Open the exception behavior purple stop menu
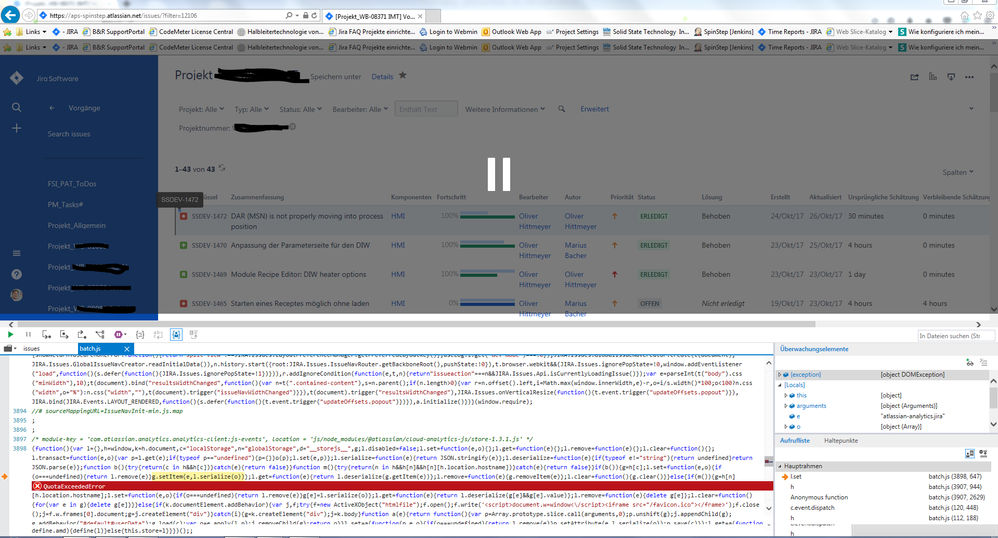The width and height of the screenshot is (998, 538). (120, 334)
